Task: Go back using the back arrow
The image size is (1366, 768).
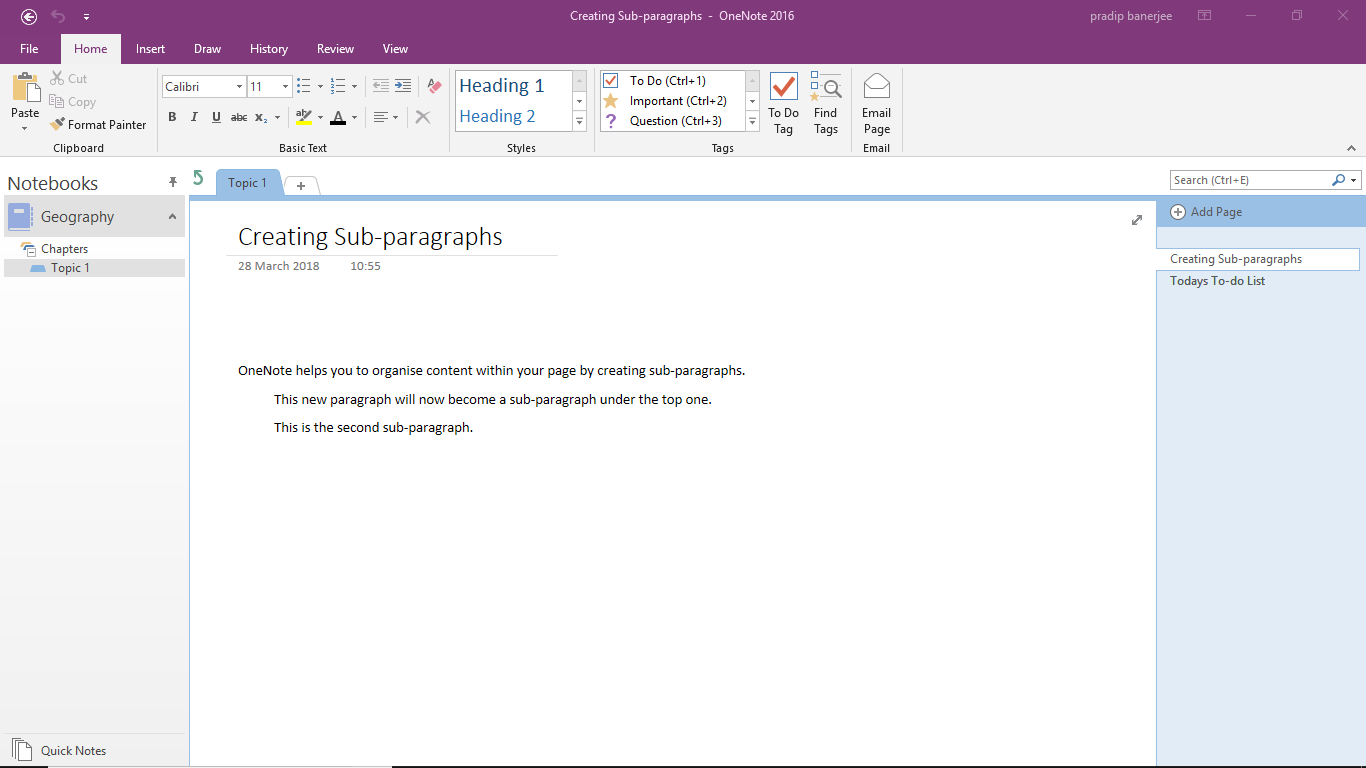Action: click(29, 16)
